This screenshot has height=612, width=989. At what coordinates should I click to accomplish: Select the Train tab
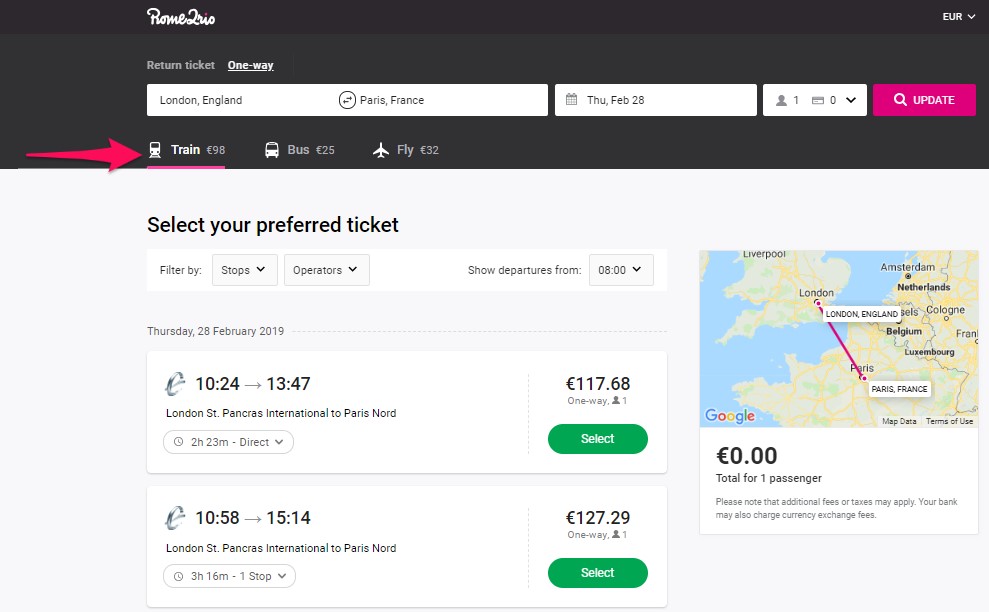[x=186, y=150]
